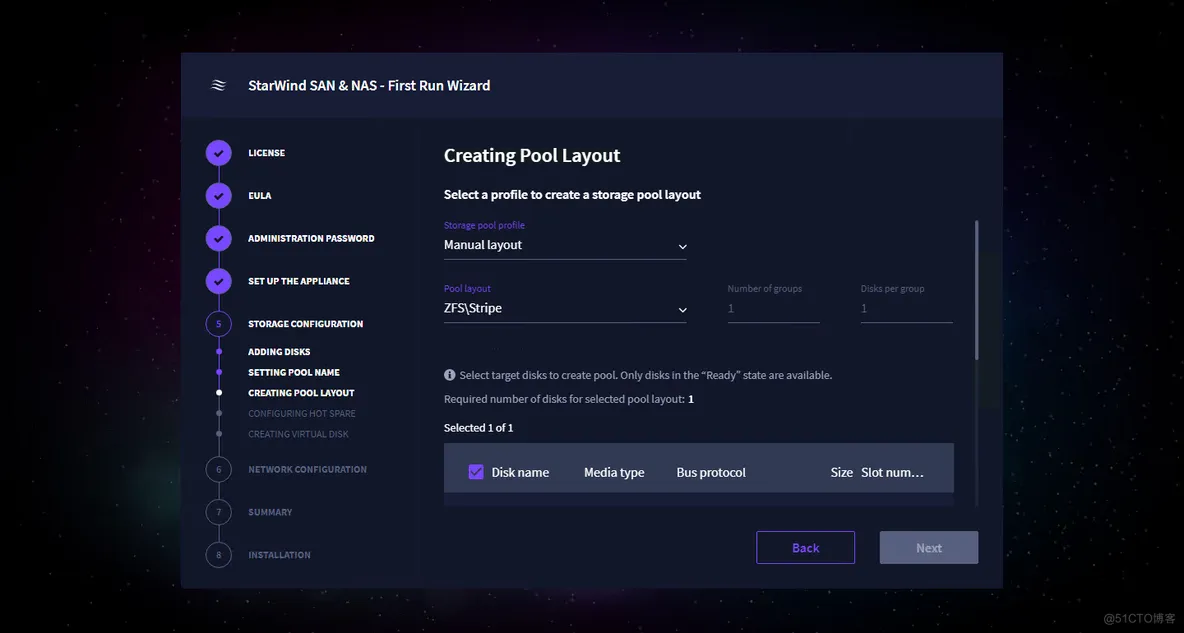Click the "Select a profile to create" subtitle
The width and height of the screenshot is (1184, 633).
pyautogui.click(x=572, y=195)
